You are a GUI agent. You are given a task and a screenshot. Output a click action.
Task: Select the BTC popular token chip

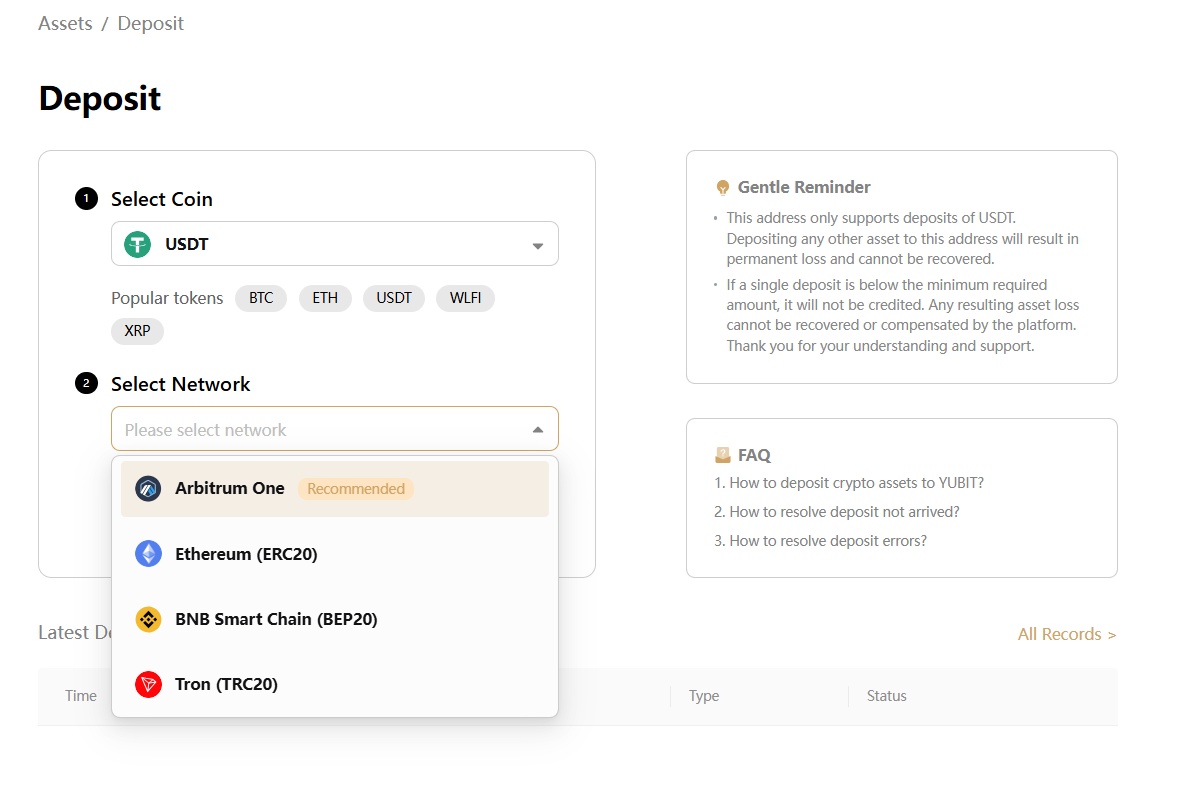click(261, 298)
